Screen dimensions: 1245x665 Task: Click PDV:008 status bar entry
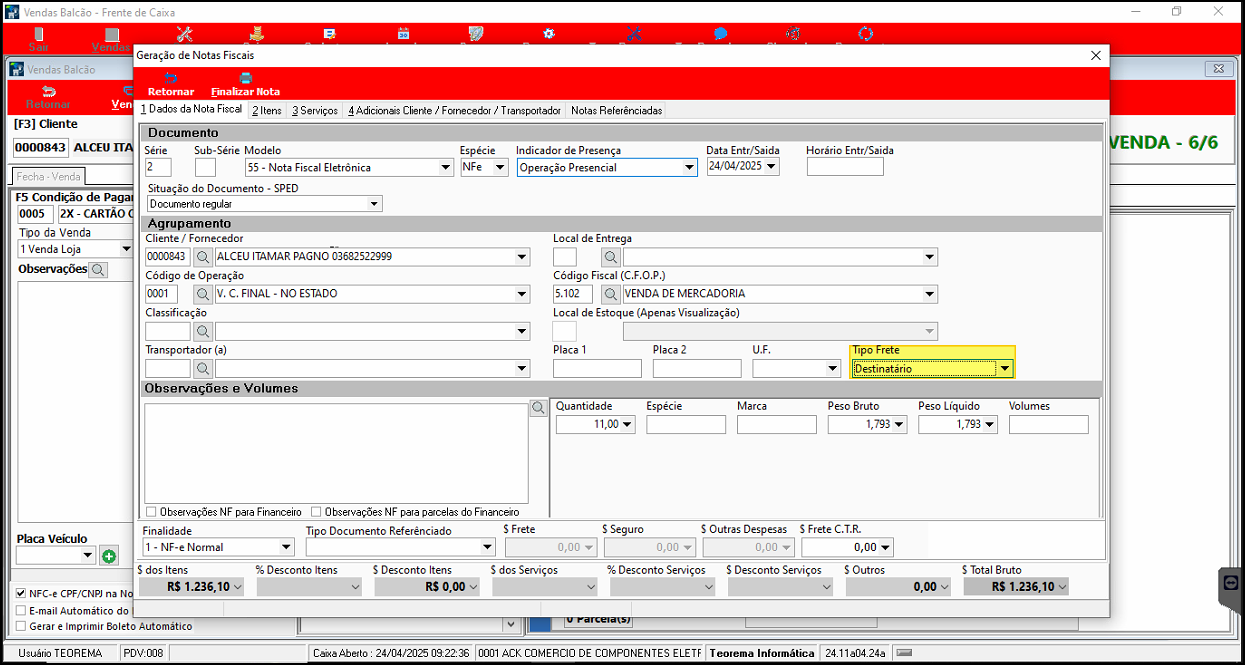142,653
